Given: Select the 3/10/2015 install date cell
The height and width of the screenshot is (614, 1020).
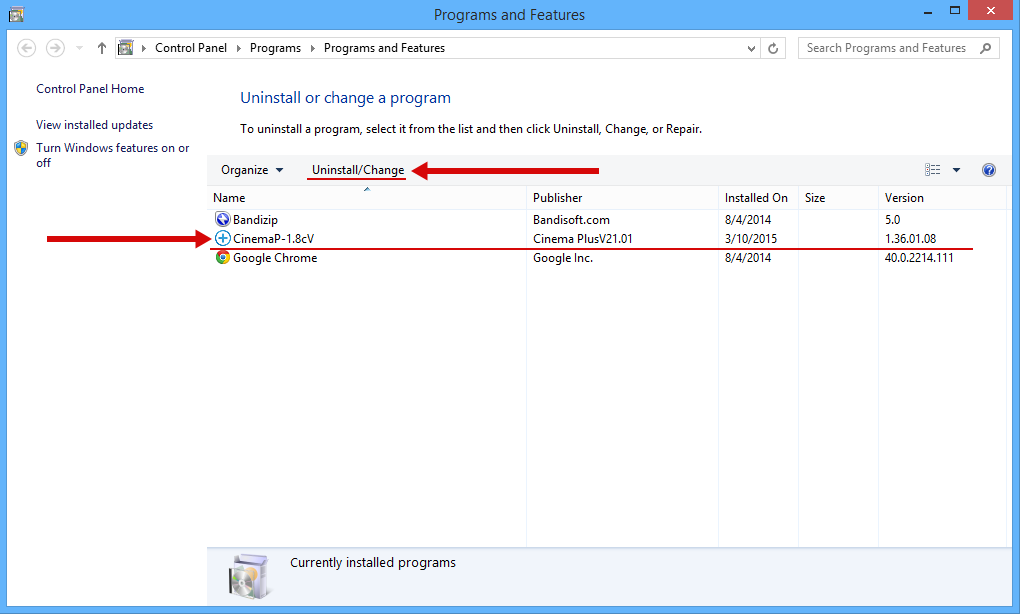Looking at the screenshot, I should pos(751,239).
